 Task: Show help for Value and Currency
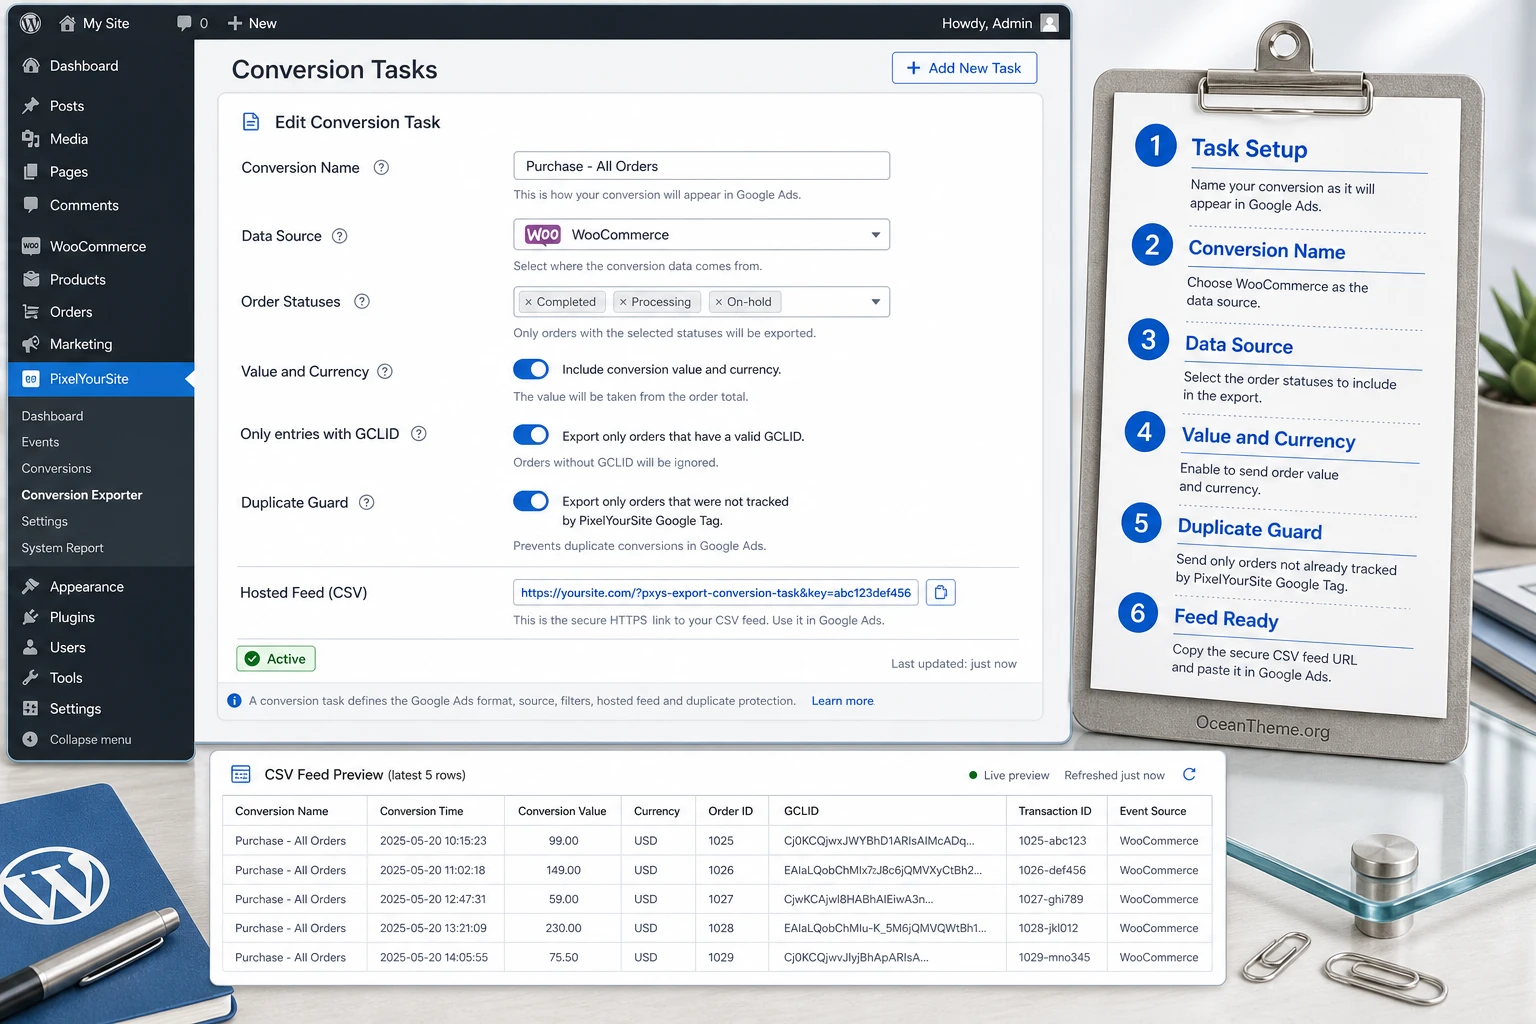point(385,371)
